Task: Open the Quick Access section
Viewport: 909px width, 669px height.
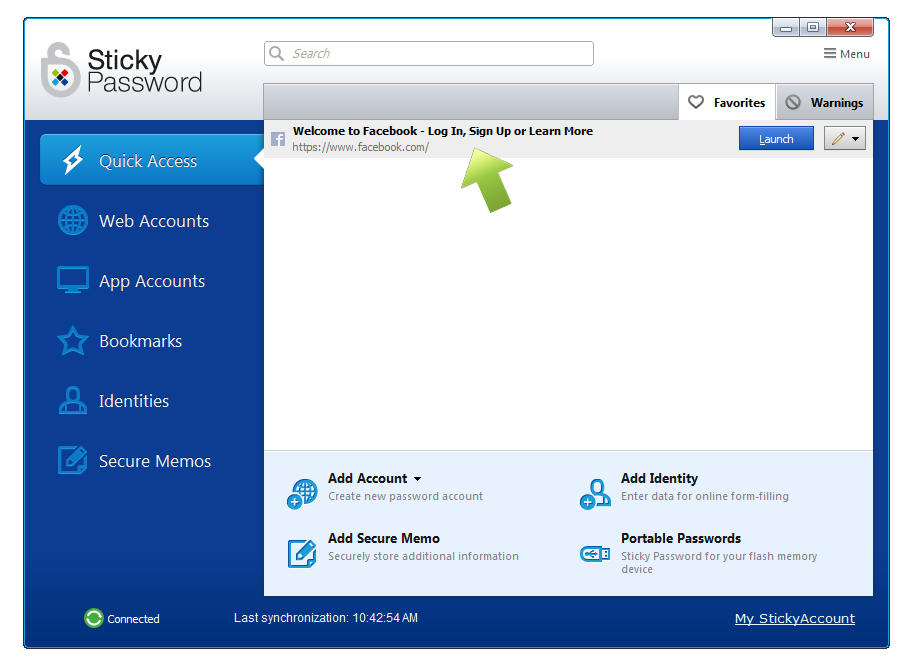Action: coord(152,160)
